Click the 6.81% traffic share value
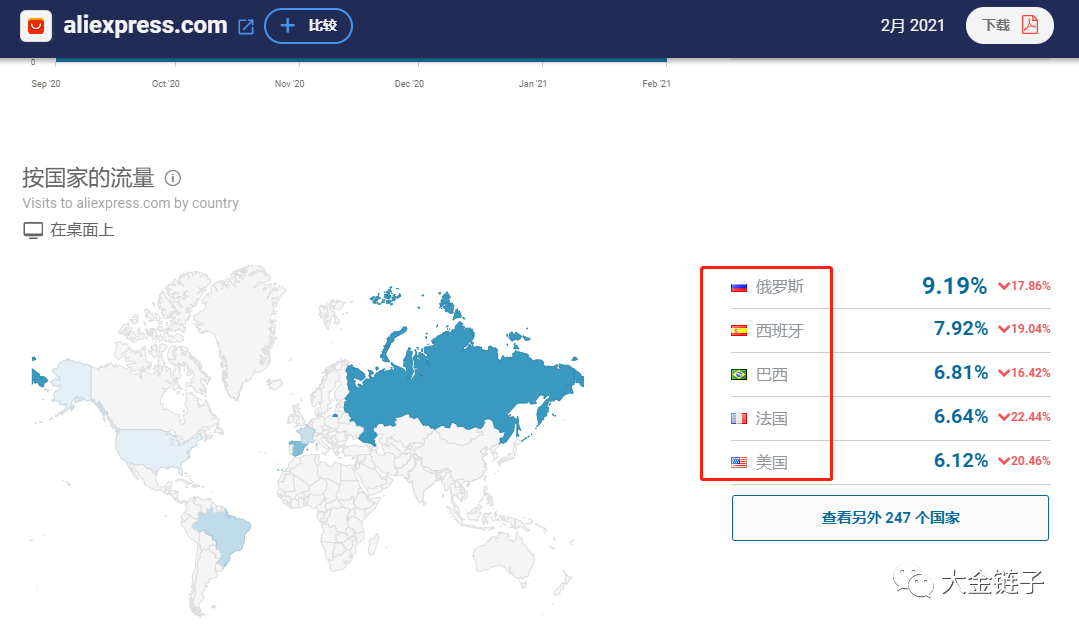This screenshot has width=1079, height=629. (x=961, y=373)
